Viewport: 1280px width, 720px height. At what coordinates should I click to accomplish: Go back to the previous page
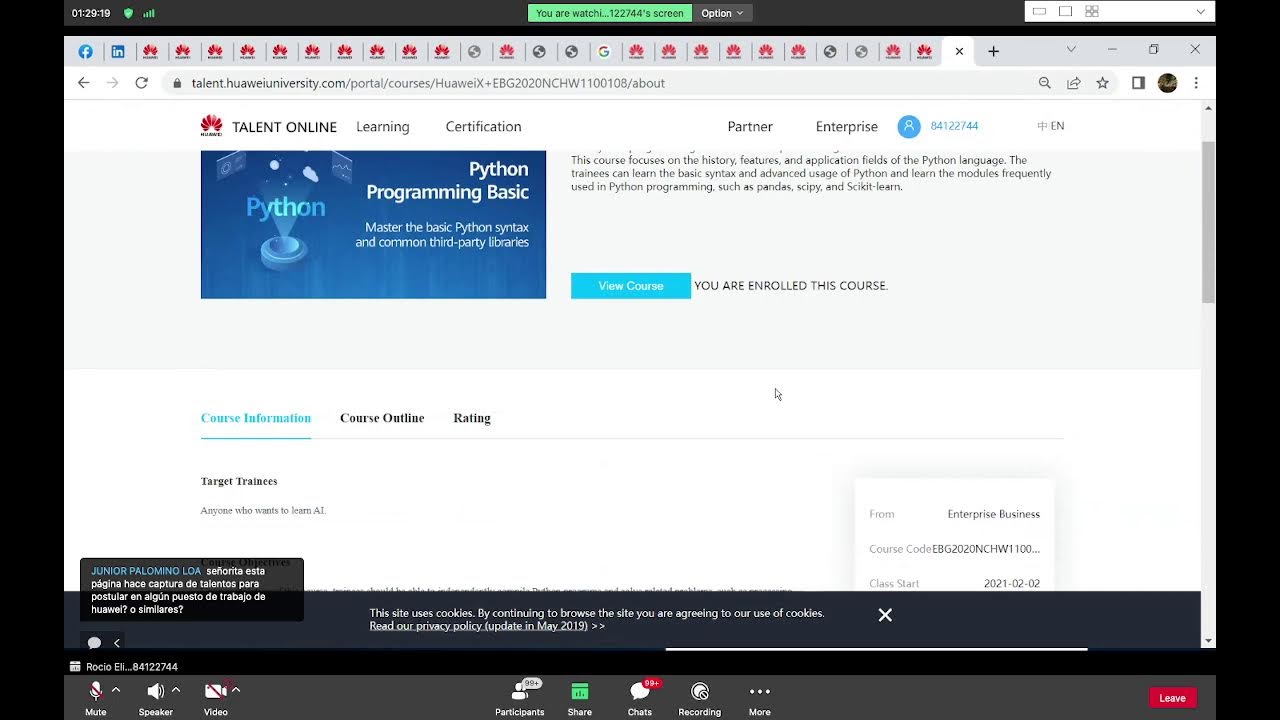(84, 83)
